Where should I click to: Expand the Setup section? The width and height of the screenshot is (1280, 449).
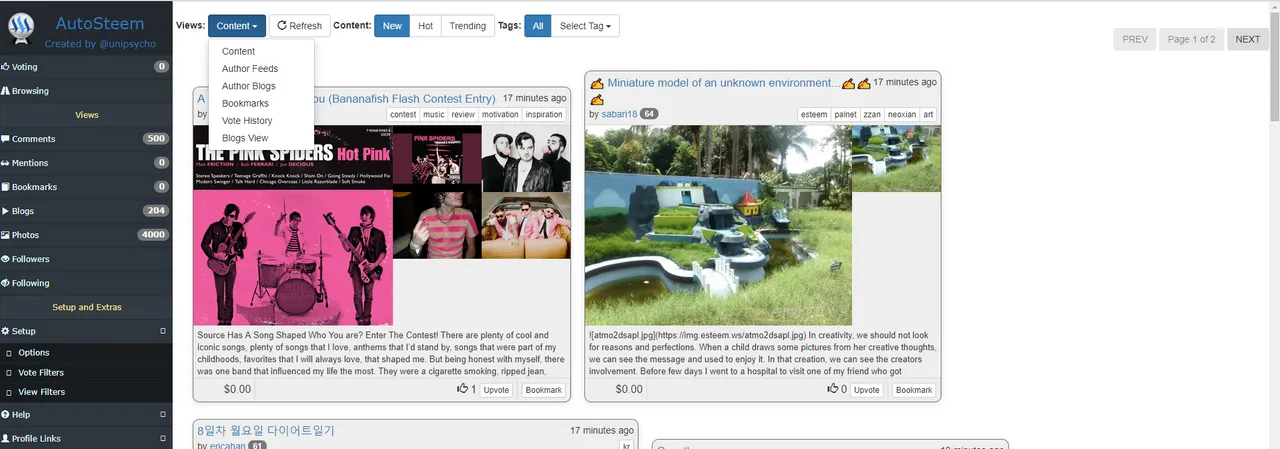[x=86, y=331]
